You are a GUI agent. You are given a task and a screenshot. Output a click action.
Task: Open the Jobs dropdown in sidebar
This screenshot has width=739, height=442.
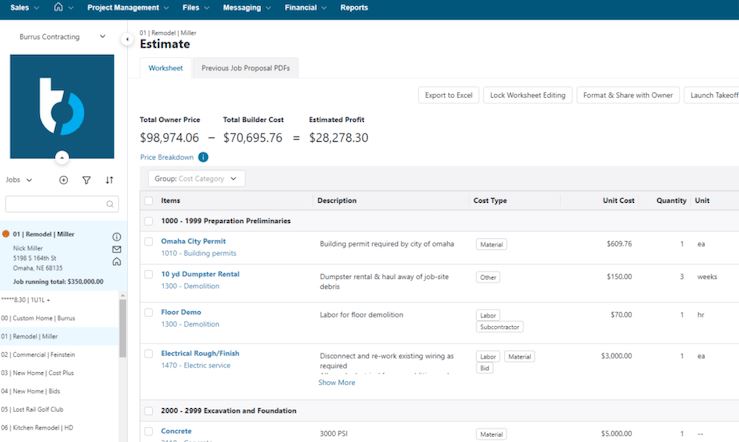[19, 180]
